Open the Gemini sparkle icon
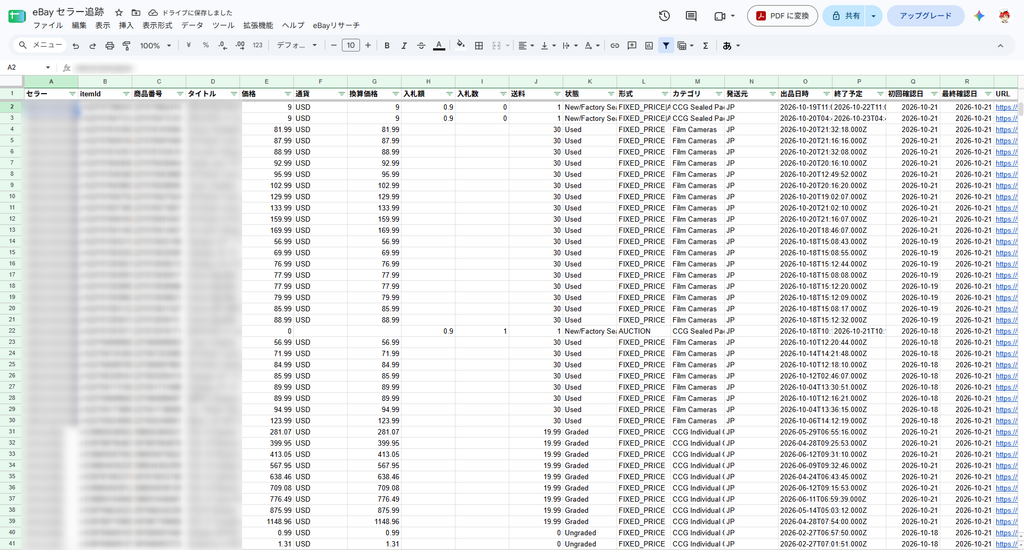The width and height of the screenshot is (1024, 550). click(978, 16)
